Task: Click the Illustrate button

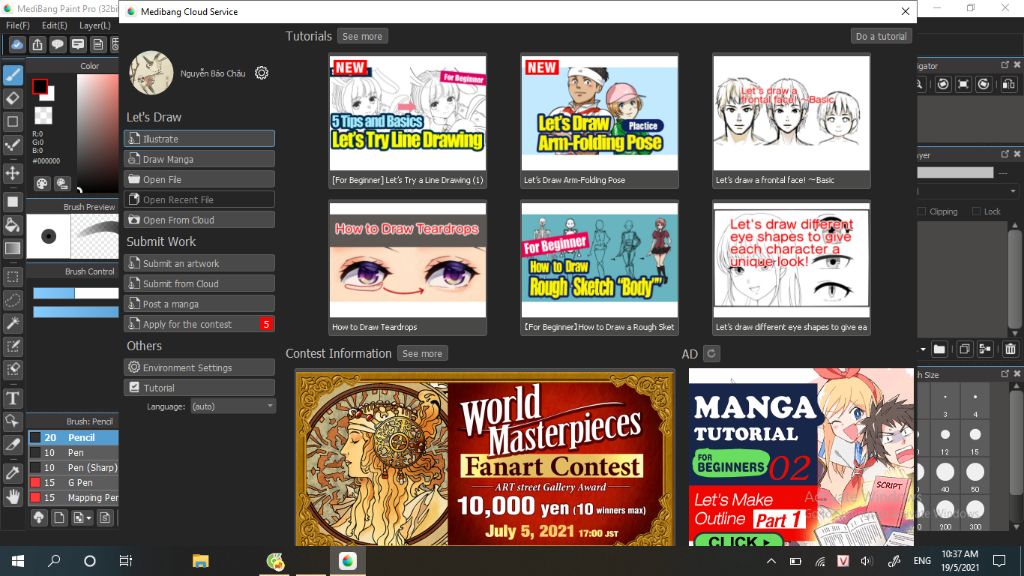Action: pyautogui.click(x=199, y=138)
